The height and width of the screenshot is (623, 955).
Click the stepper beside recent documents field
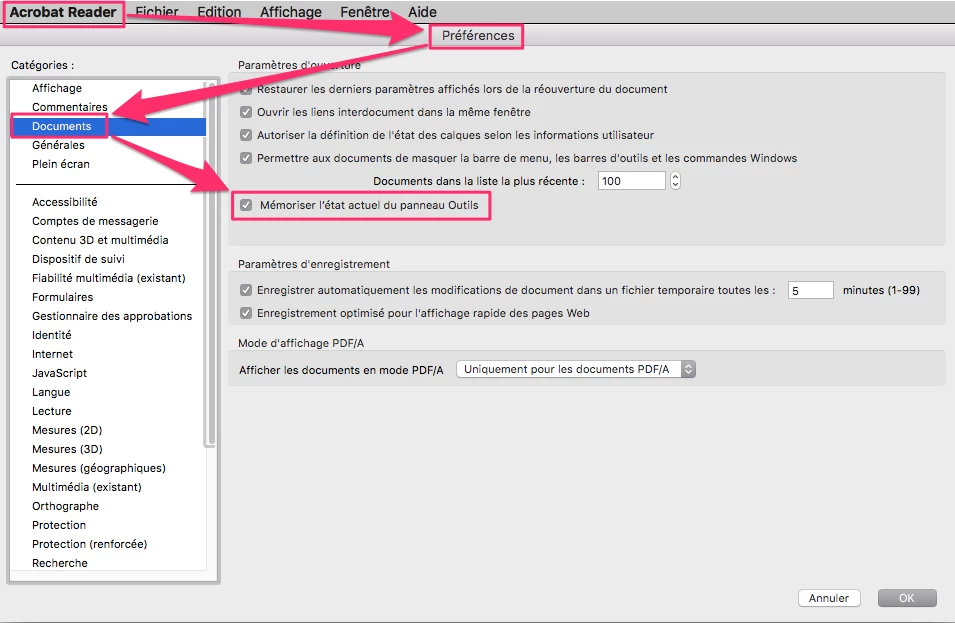point(675,181)
